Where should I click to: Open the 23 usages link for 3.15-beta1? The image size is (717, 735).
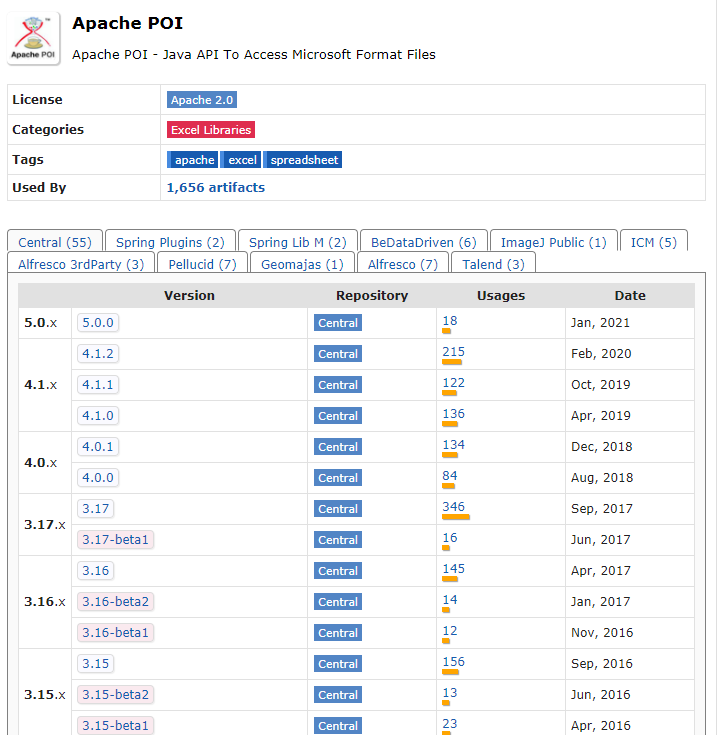pyautogui.click(x=449, y=723)
